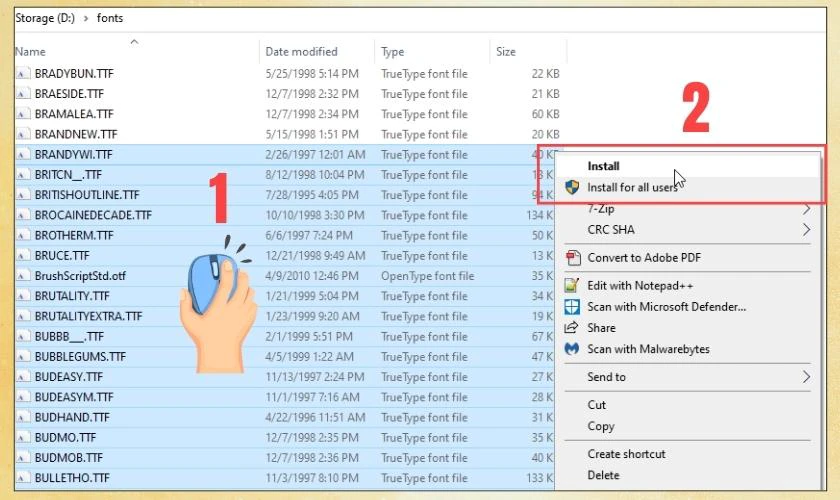Click the date 11/3/1997 8:10 PM
The height and width of the screenshot is (500, 840).
[x=312, y=478]
